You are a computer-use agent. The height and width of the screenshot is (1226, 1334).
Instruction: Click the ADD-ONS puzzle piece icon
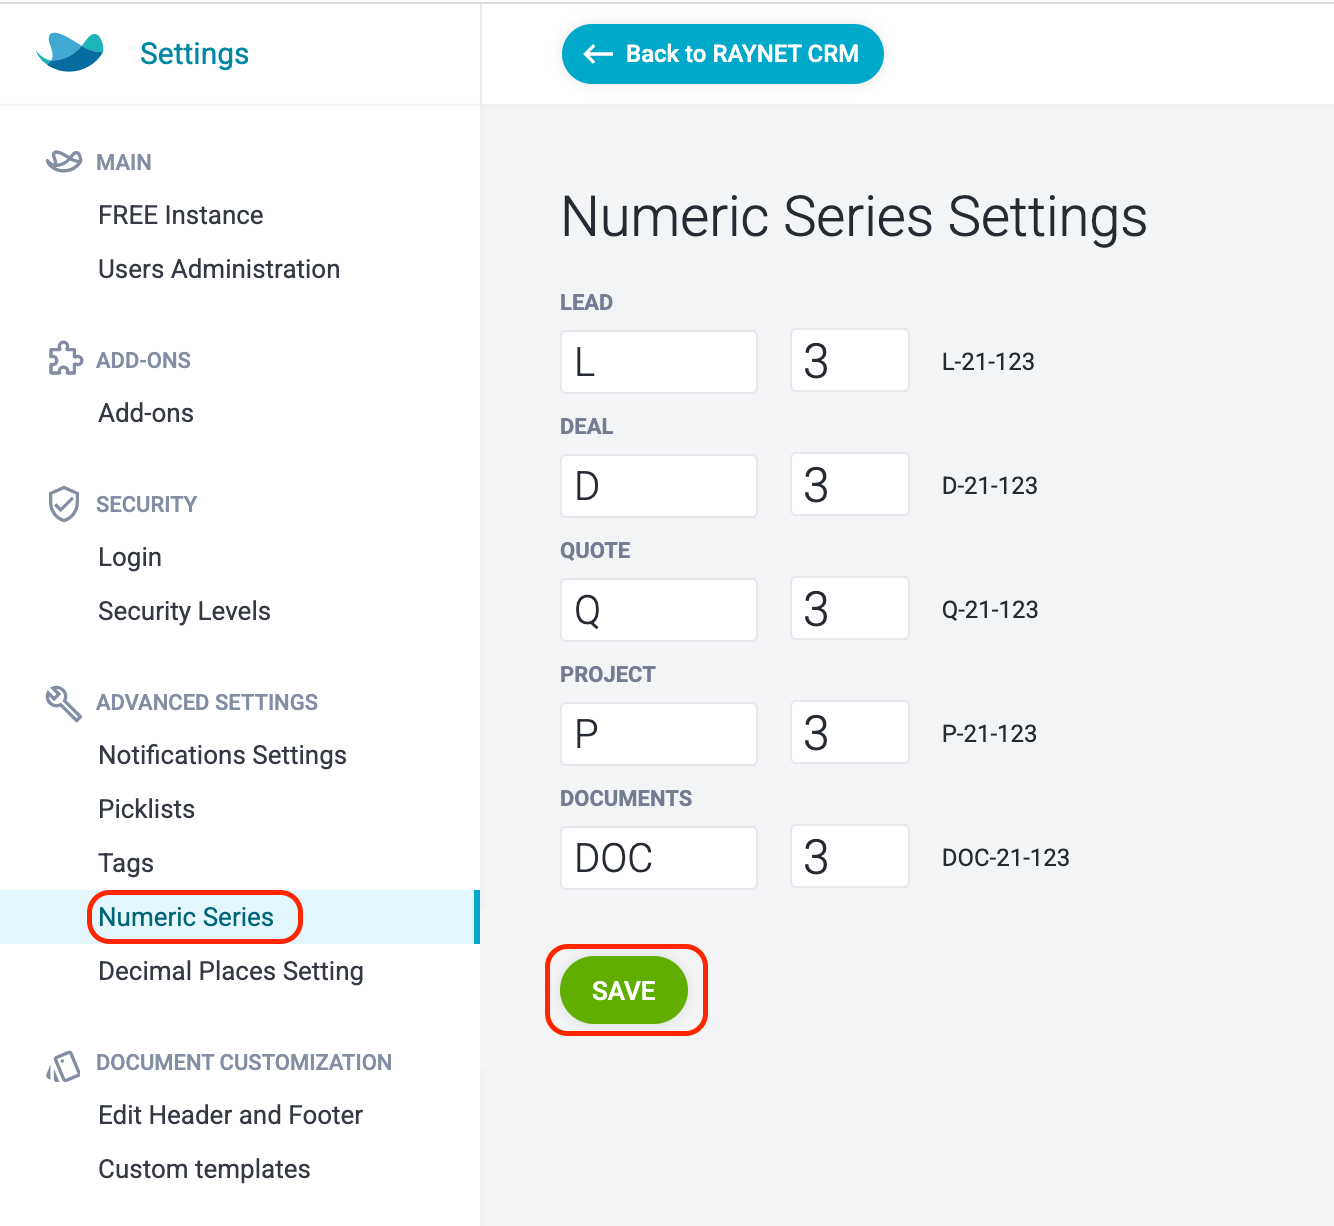65,359
